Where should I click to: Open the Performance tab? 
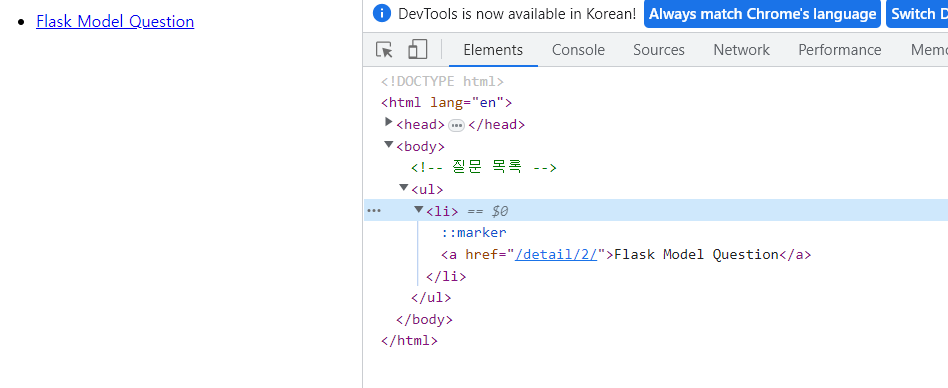click(840, 50)
